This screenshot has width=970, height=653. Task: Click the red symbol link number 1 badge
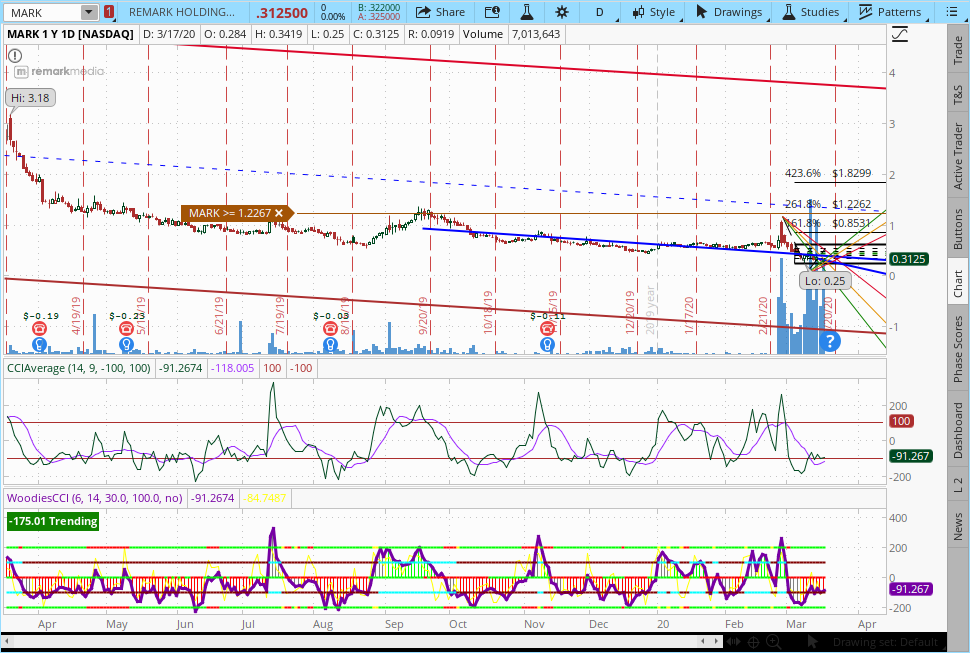click(x=109, y=12)
